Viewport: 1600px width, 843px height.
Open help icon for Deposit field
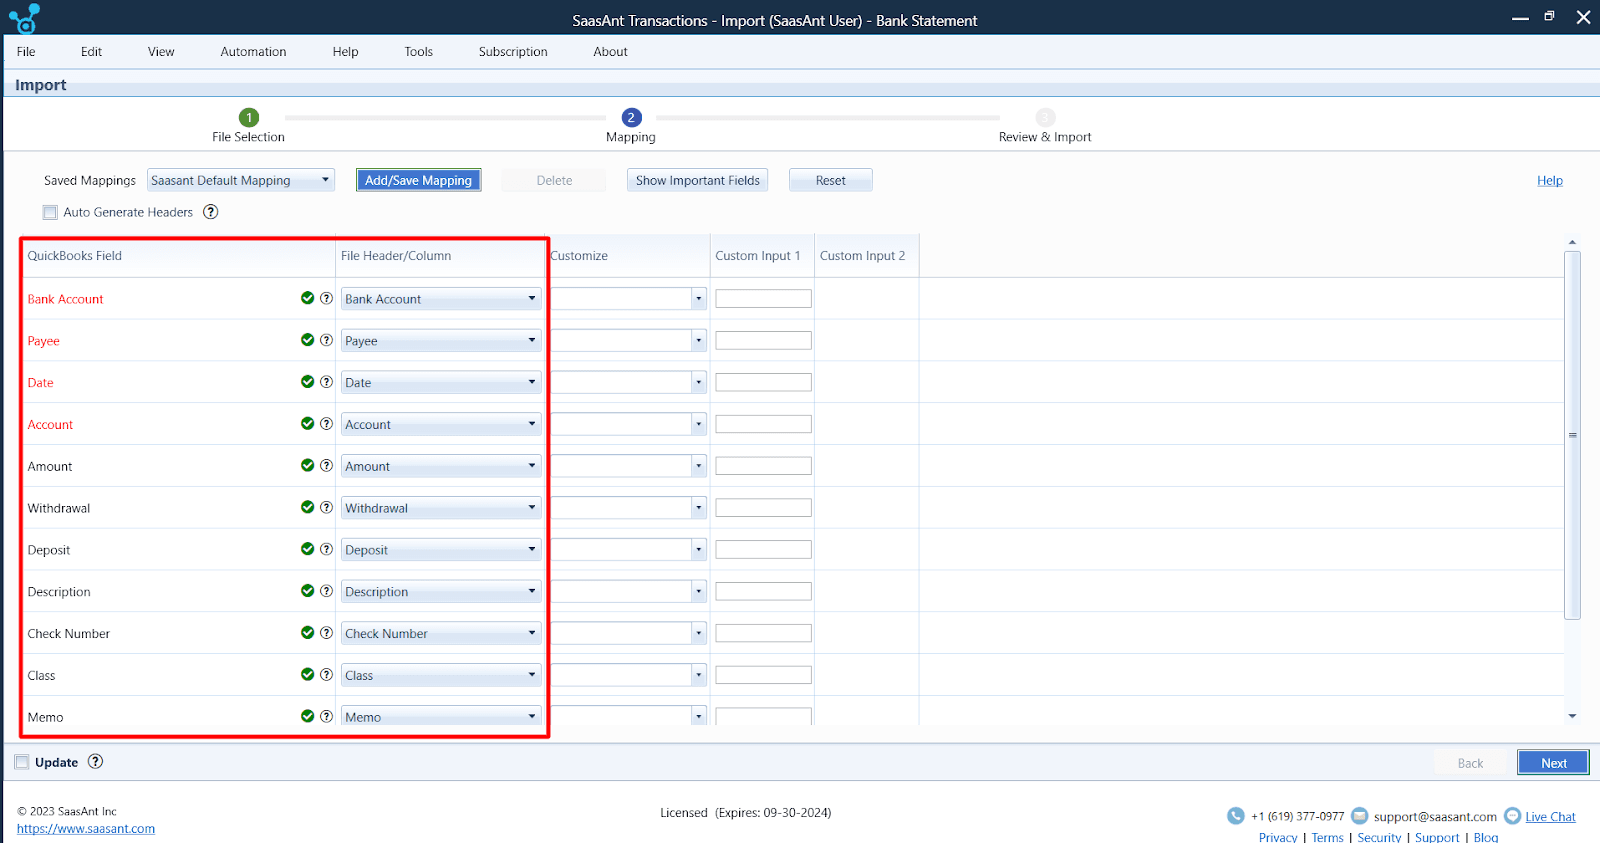tap(326, 549)
